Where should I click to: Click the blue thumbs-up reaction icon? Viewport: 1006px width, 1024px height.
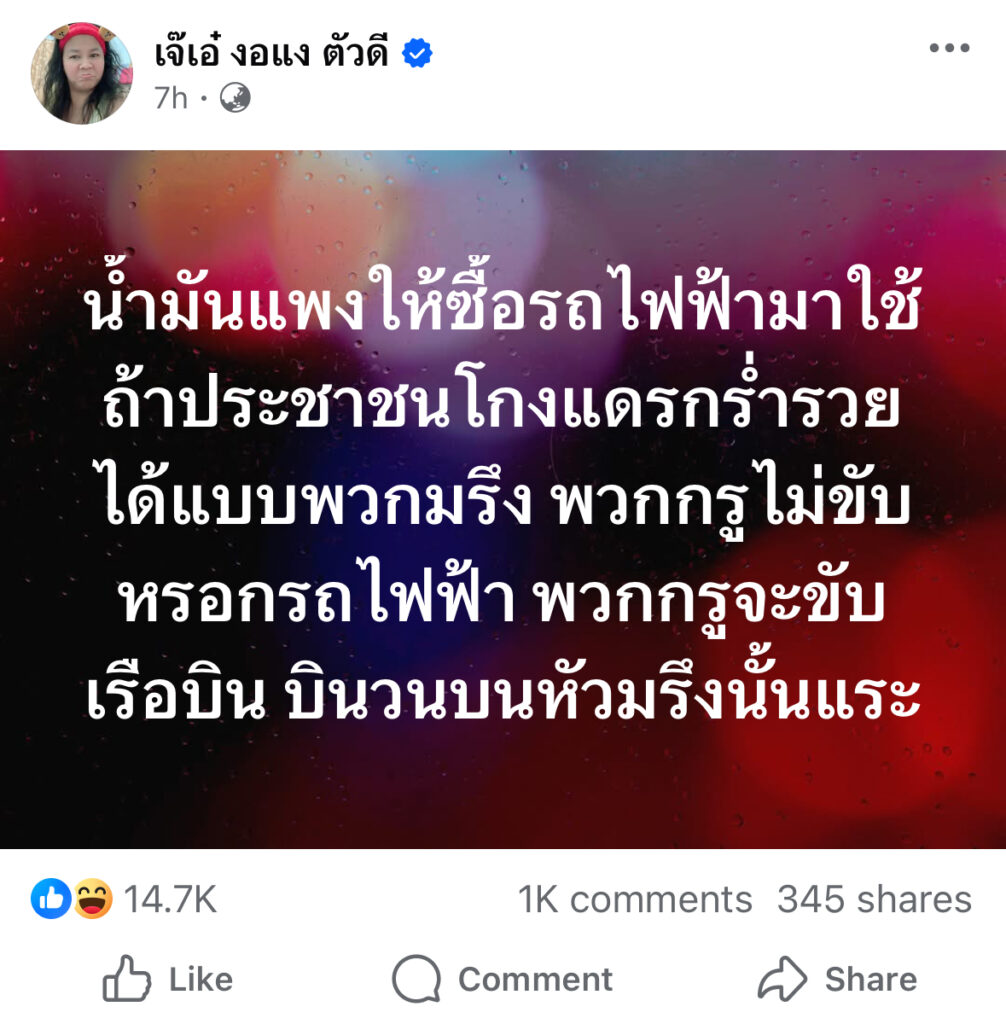tap(51, 899)
